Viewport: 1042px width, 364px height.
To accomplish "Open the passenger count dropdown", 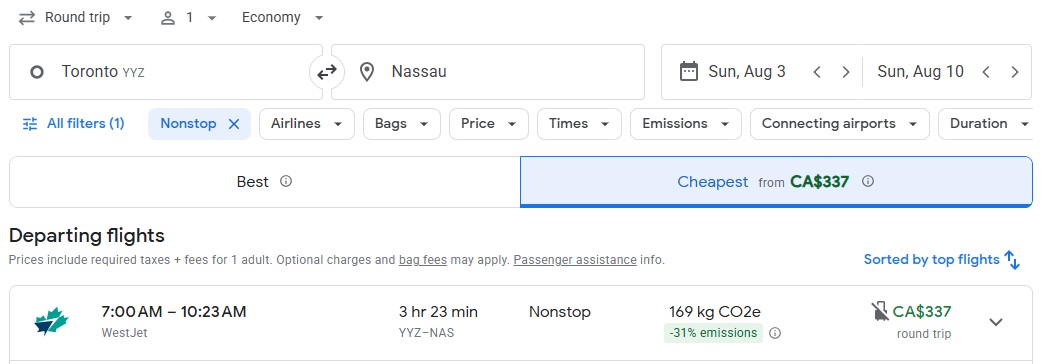I will coord(189,18).
